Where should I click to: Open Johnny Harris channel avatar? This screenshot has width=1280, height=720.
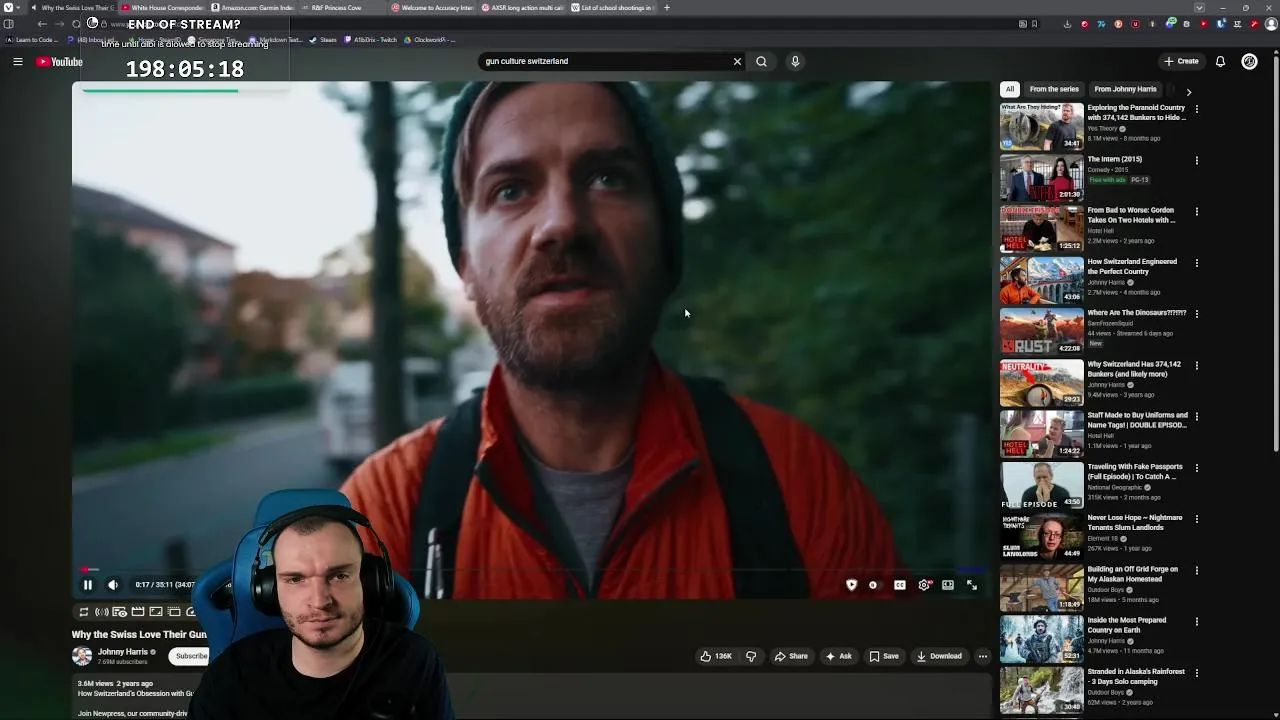pyautogui.click(x=82, y=656)
